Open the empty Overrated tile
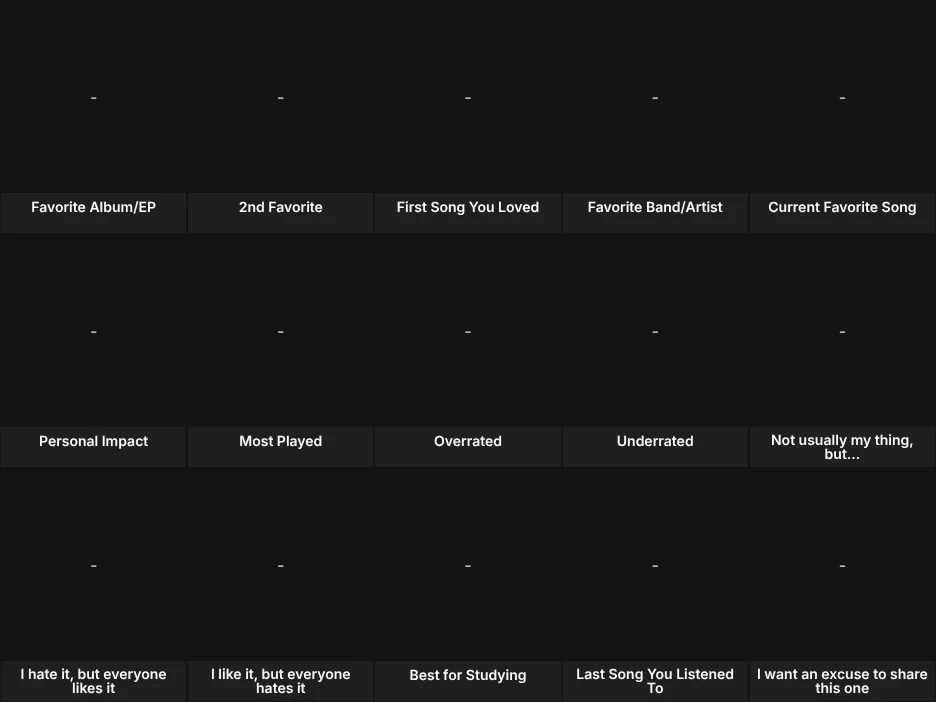The width and height of the screenshot is (936, 702). point(467,331)
